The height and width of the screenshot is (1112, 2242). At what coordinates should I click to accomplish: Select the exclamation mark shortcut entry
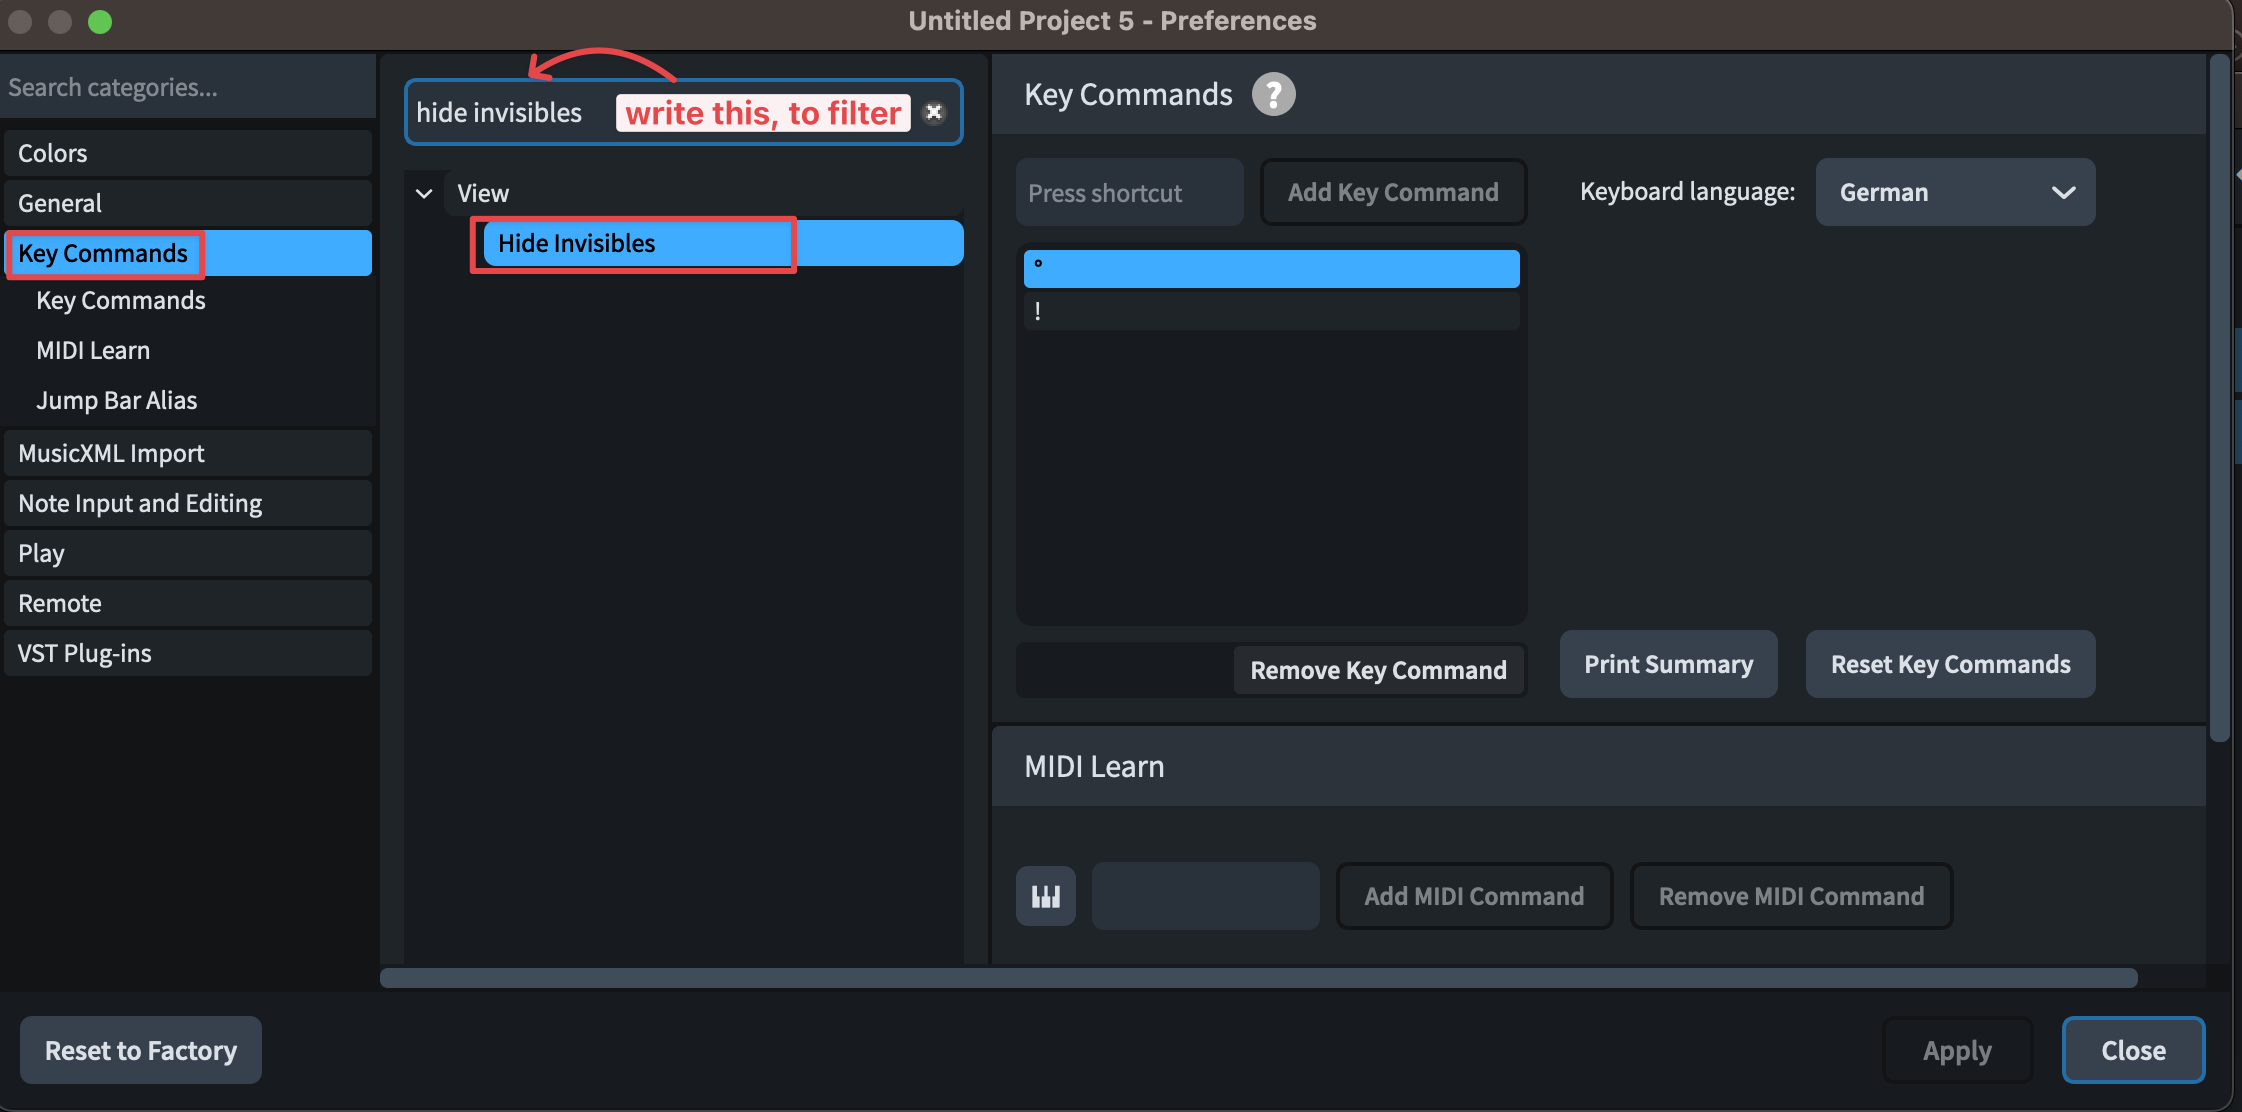tap(1270, 311)
